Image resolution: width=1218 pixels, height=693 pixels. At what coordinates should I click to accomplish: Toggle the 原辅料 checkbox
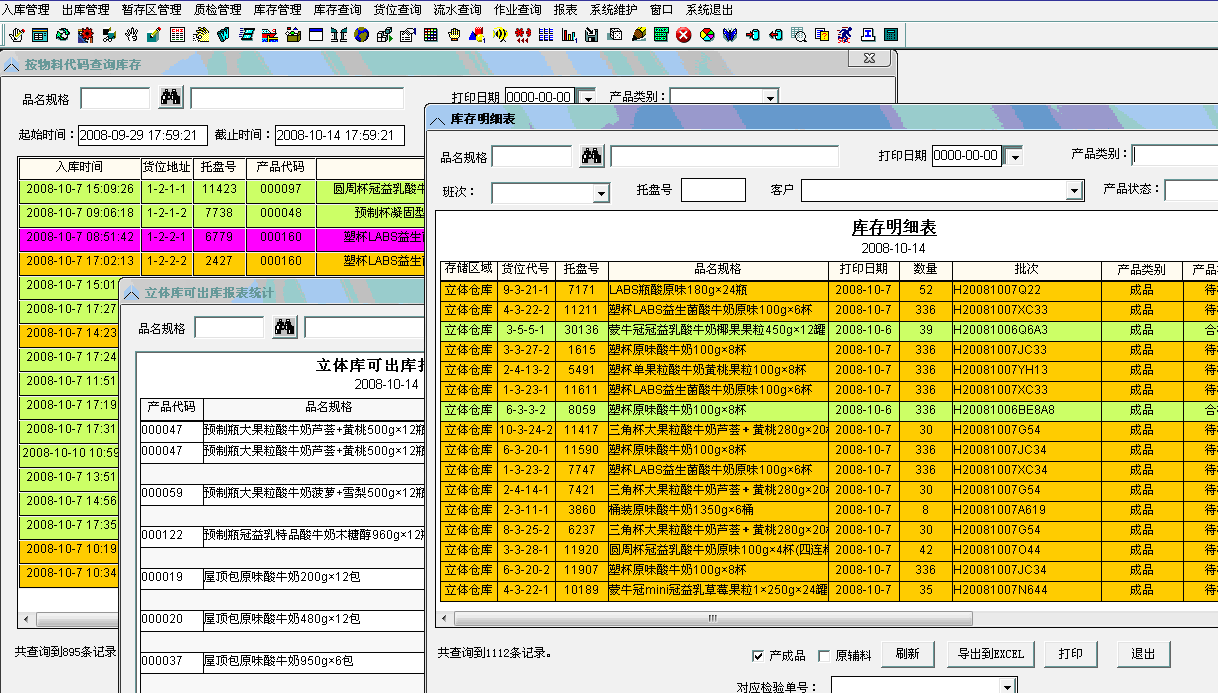point(824,656)
